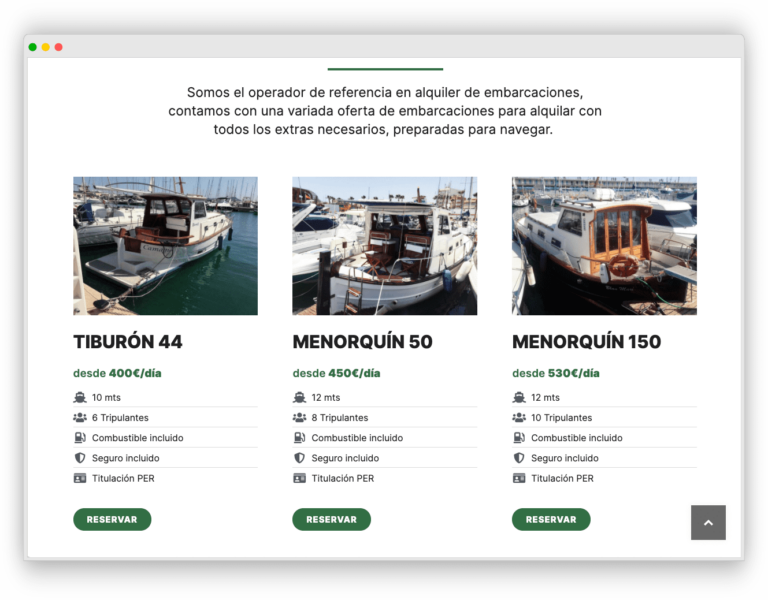768x600 pixels.
Task: Open the Menorquín 150 boat photo
Action: [x=604, y=246]
